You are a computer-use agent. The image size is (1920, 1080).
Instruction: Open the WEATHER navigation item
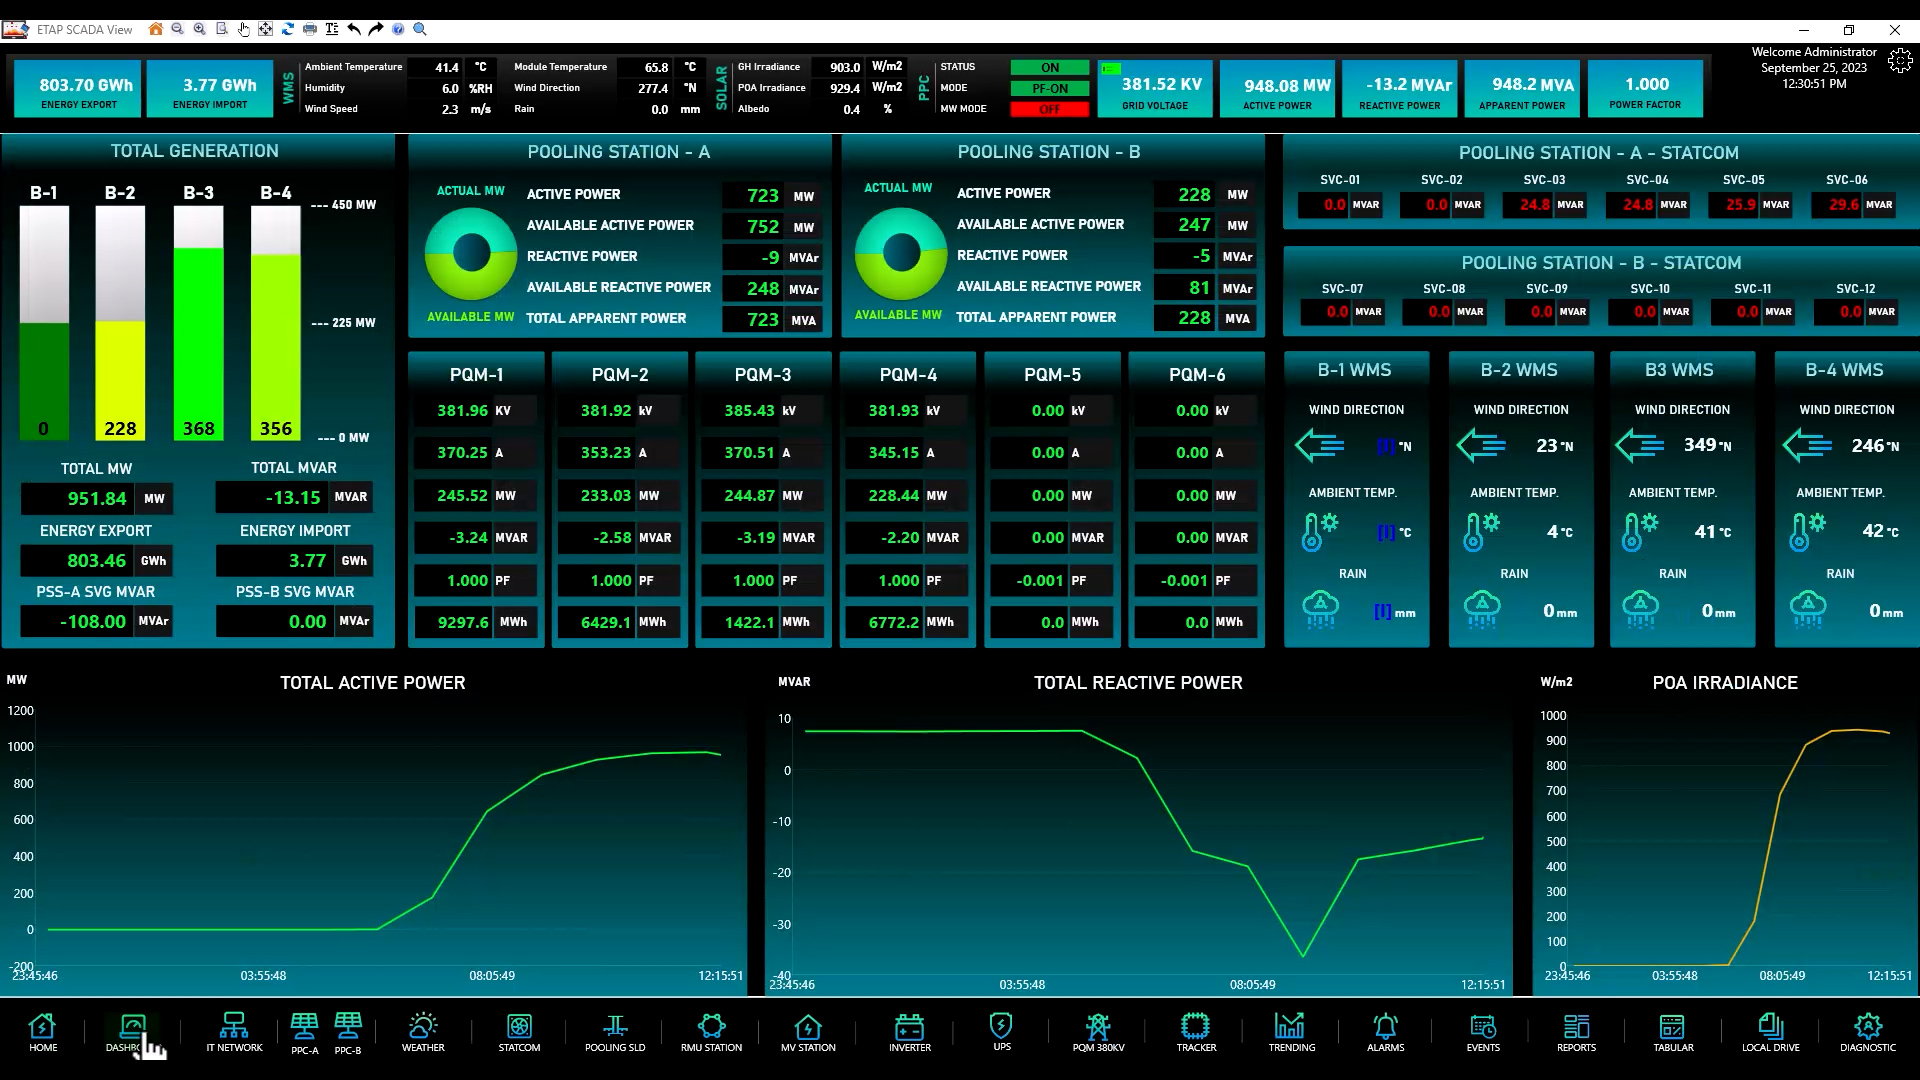pos(423,1032)
